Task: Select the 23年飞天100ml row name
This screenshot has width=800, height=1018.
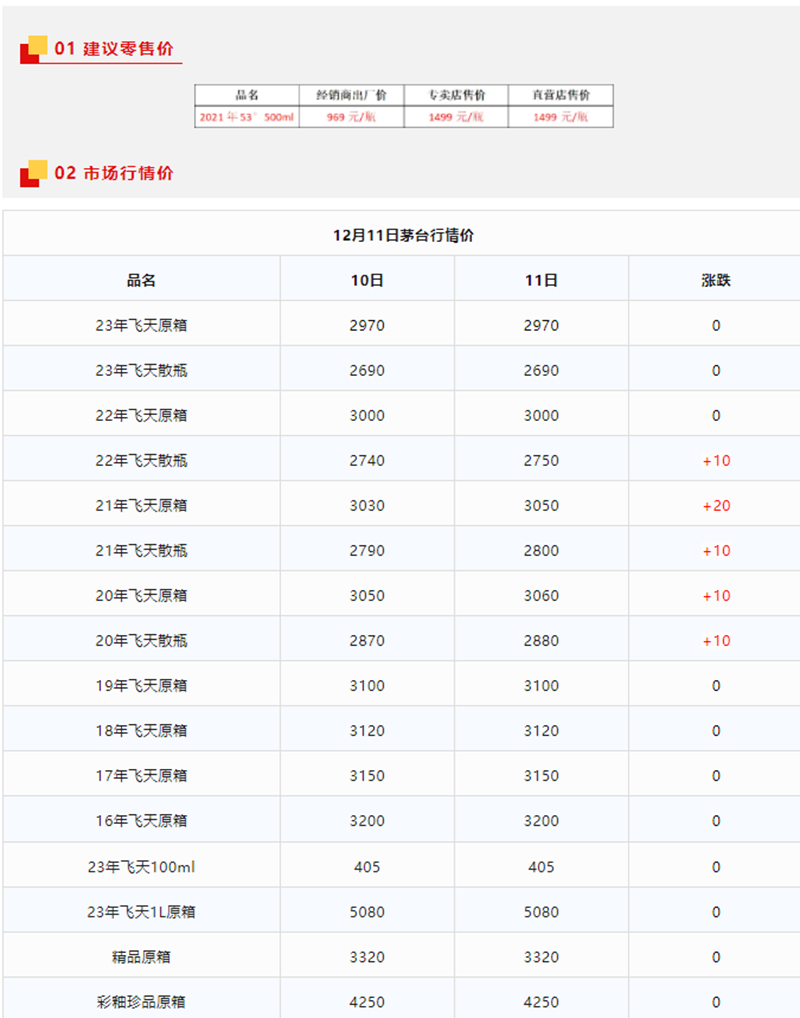Action: coord(141,867)
